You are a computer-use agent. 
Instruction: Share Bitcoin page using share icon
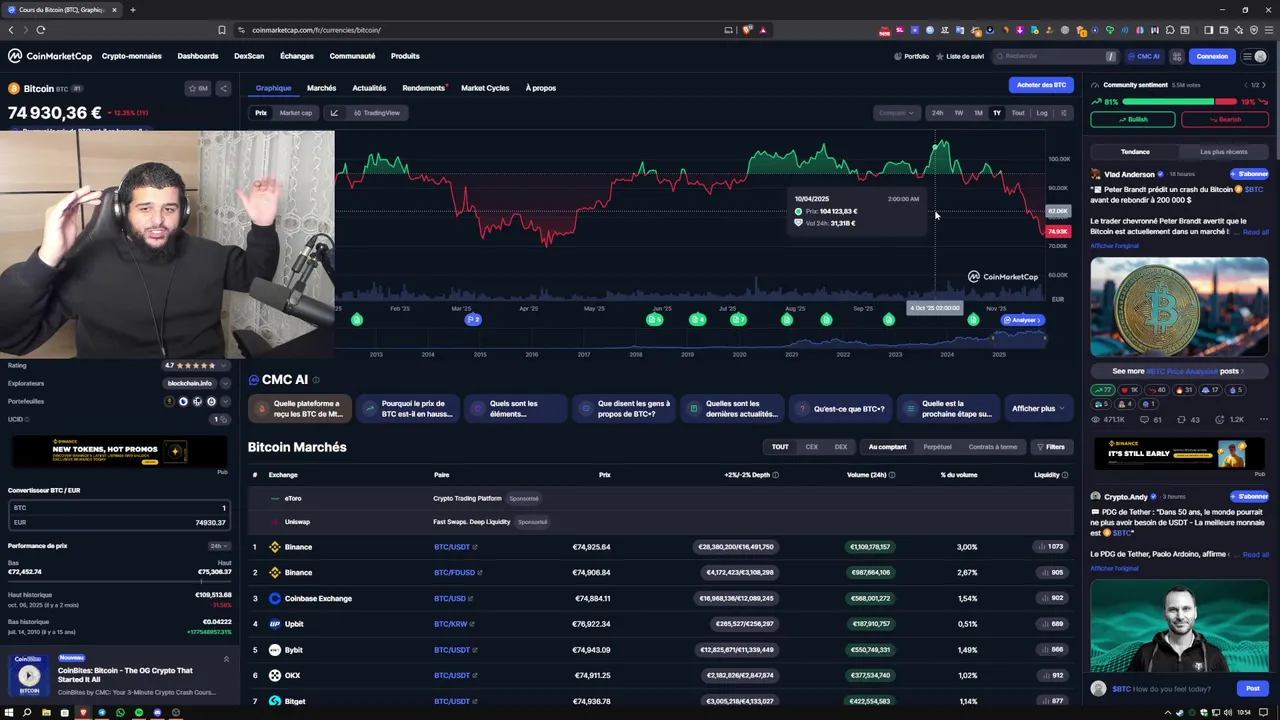tap(223, 88)
